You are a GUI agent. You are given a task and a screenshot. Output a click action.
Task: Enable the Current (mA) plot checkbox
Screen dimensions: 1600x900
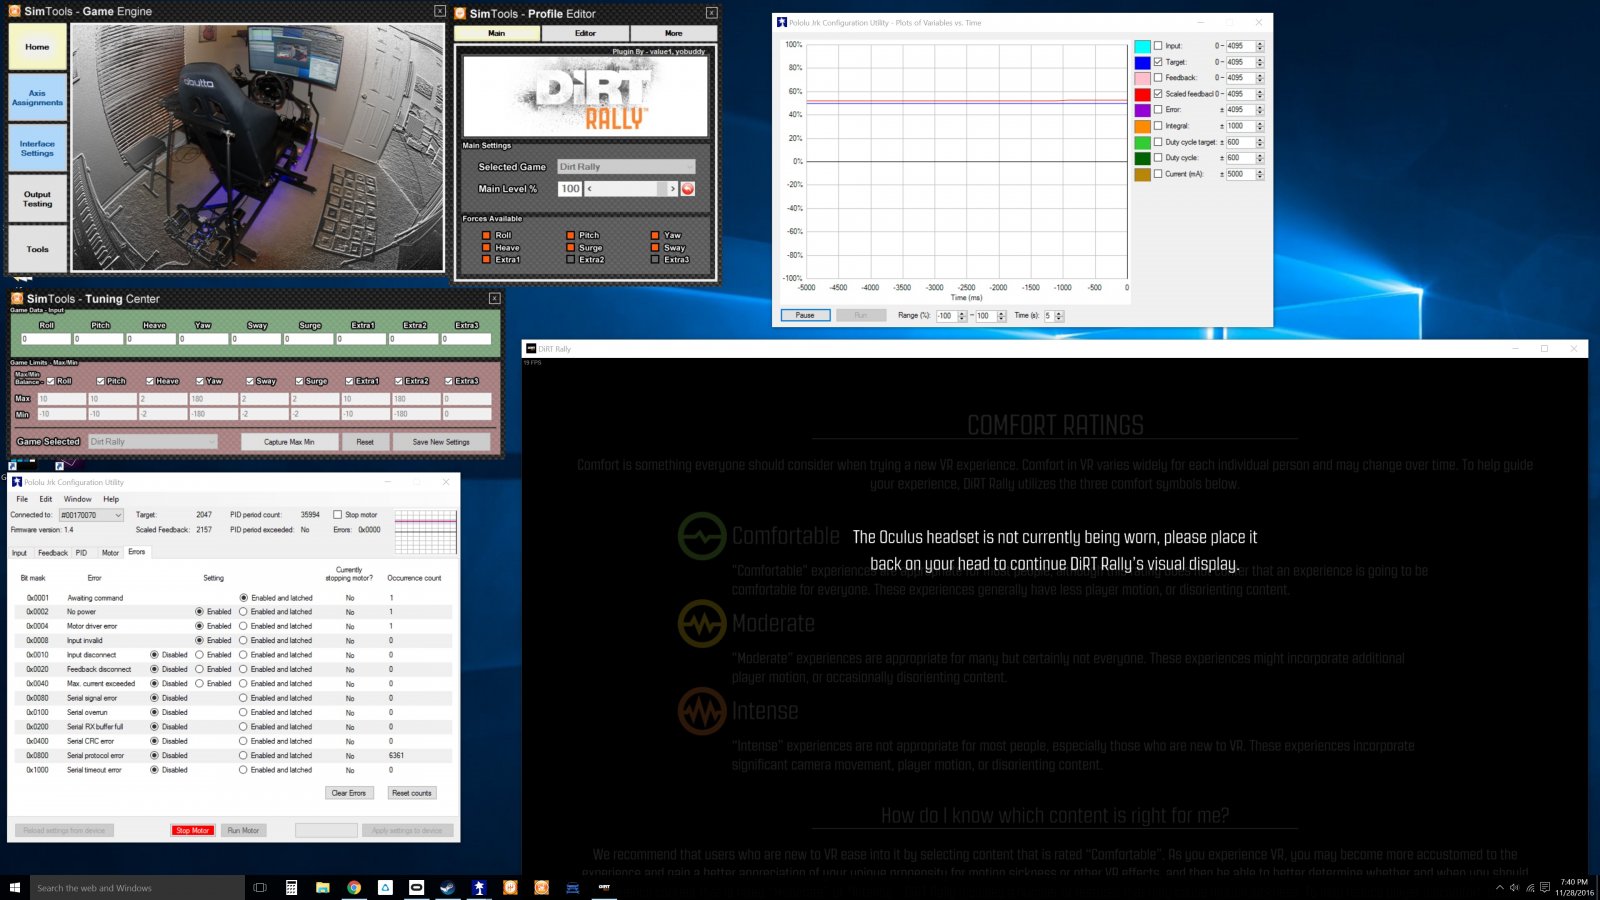click(x=1158, y=174)
